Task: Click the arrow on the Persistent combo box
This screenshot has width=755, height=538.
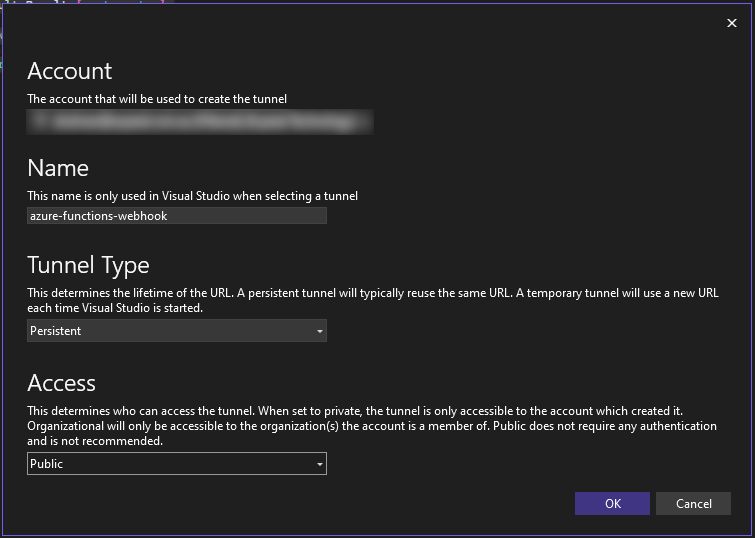Action: (319, 331)
